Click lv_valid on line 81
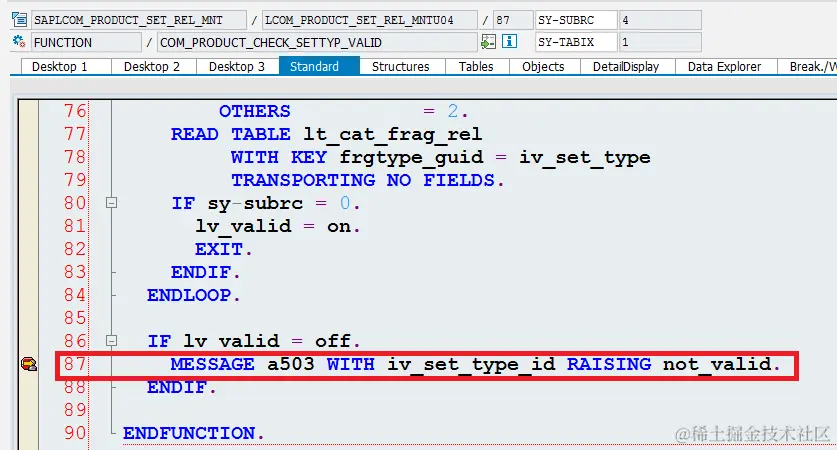837x450 pixels. click(x=243, y=226)
